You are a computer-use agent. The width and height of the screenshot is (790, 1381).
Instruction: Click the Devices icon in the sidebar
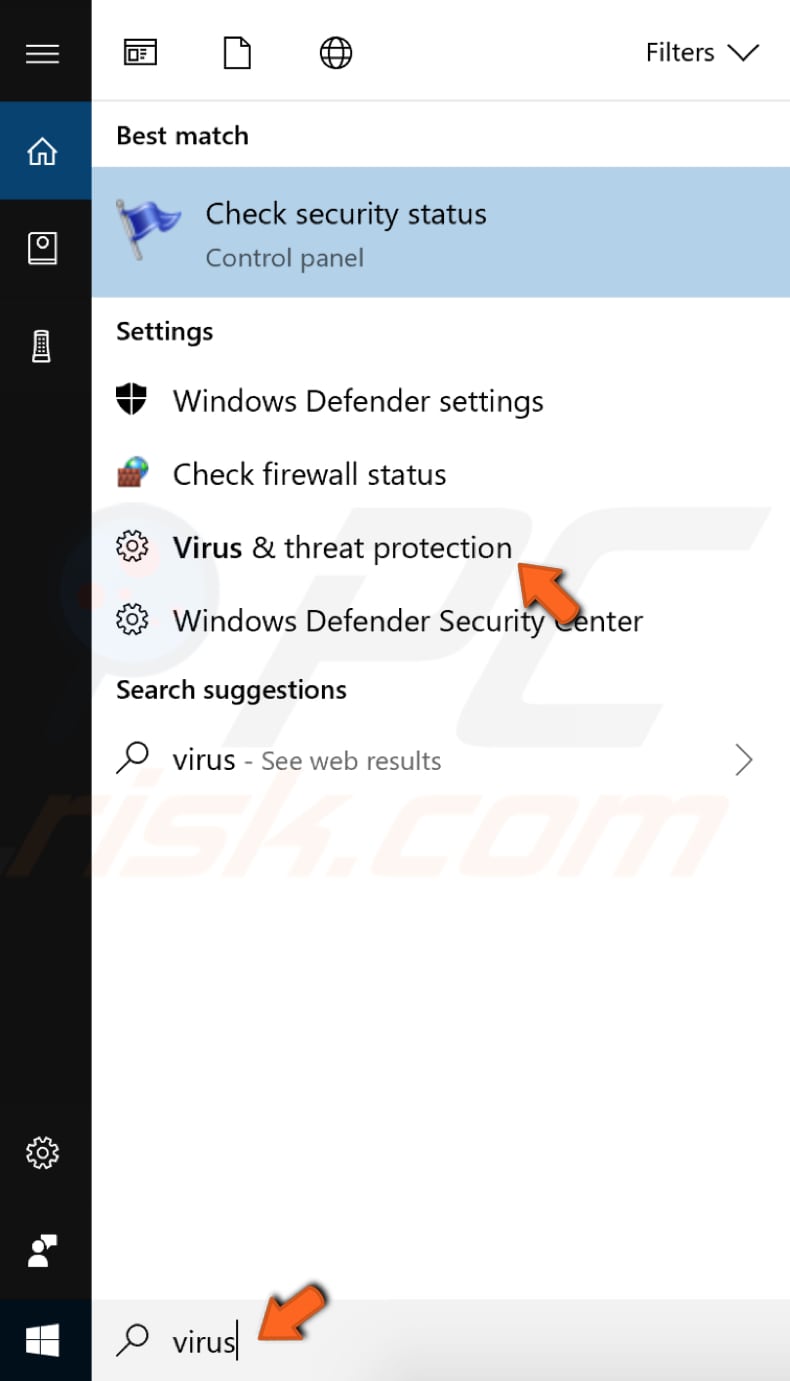(44, 344)
